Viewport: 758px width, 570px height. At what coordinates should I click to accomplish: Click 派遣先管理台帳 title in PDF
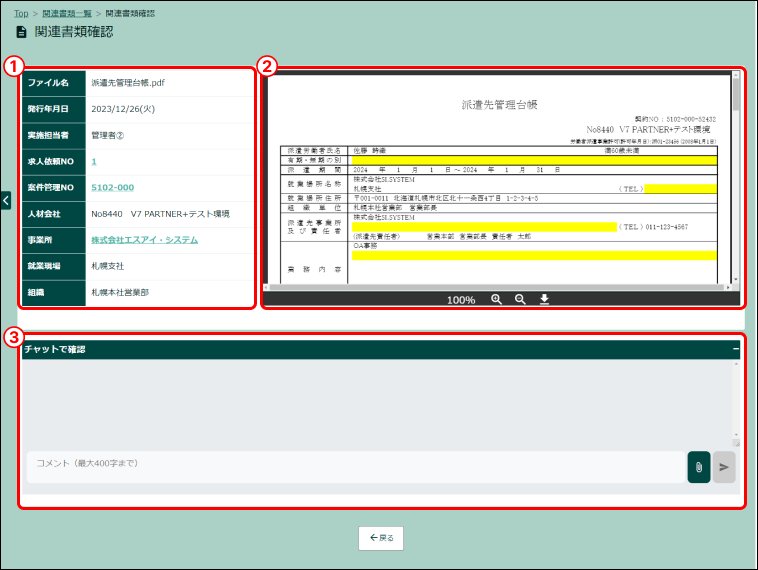[x=499, y=105]
